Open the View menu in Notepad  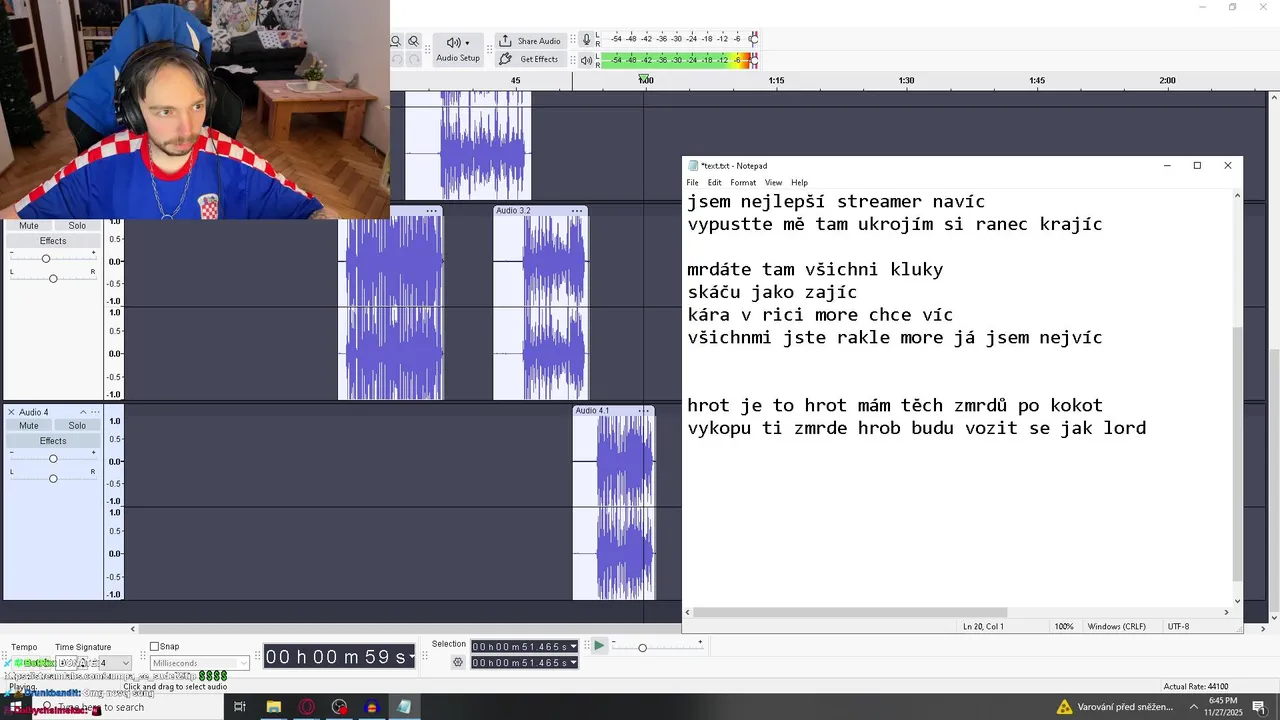coord(773,183)
